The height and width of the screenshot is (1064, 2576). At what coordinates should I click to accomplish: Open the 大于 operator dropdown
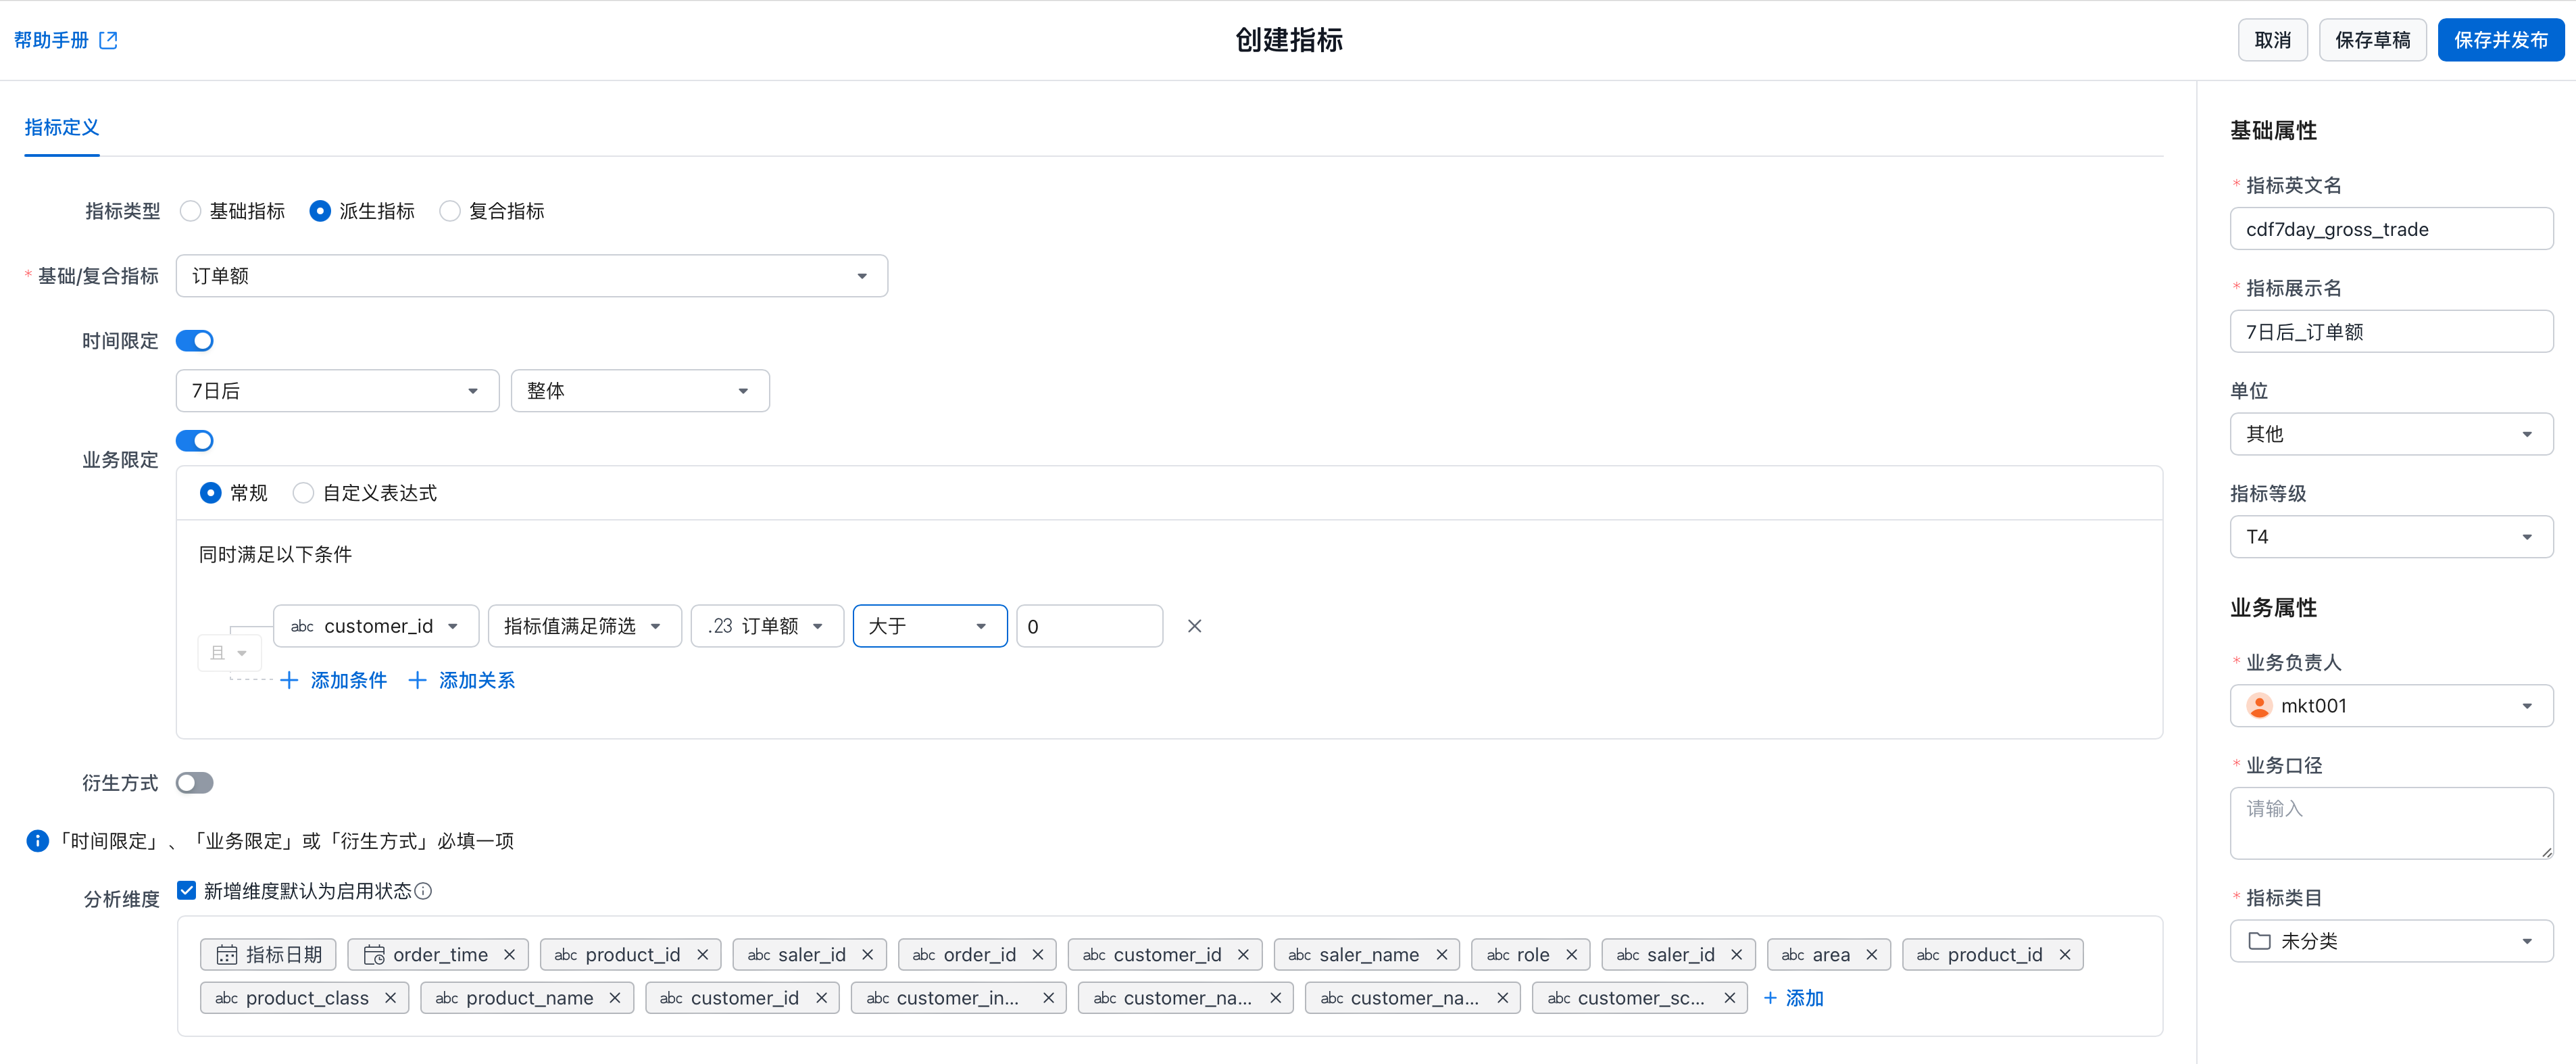[929, 626]
